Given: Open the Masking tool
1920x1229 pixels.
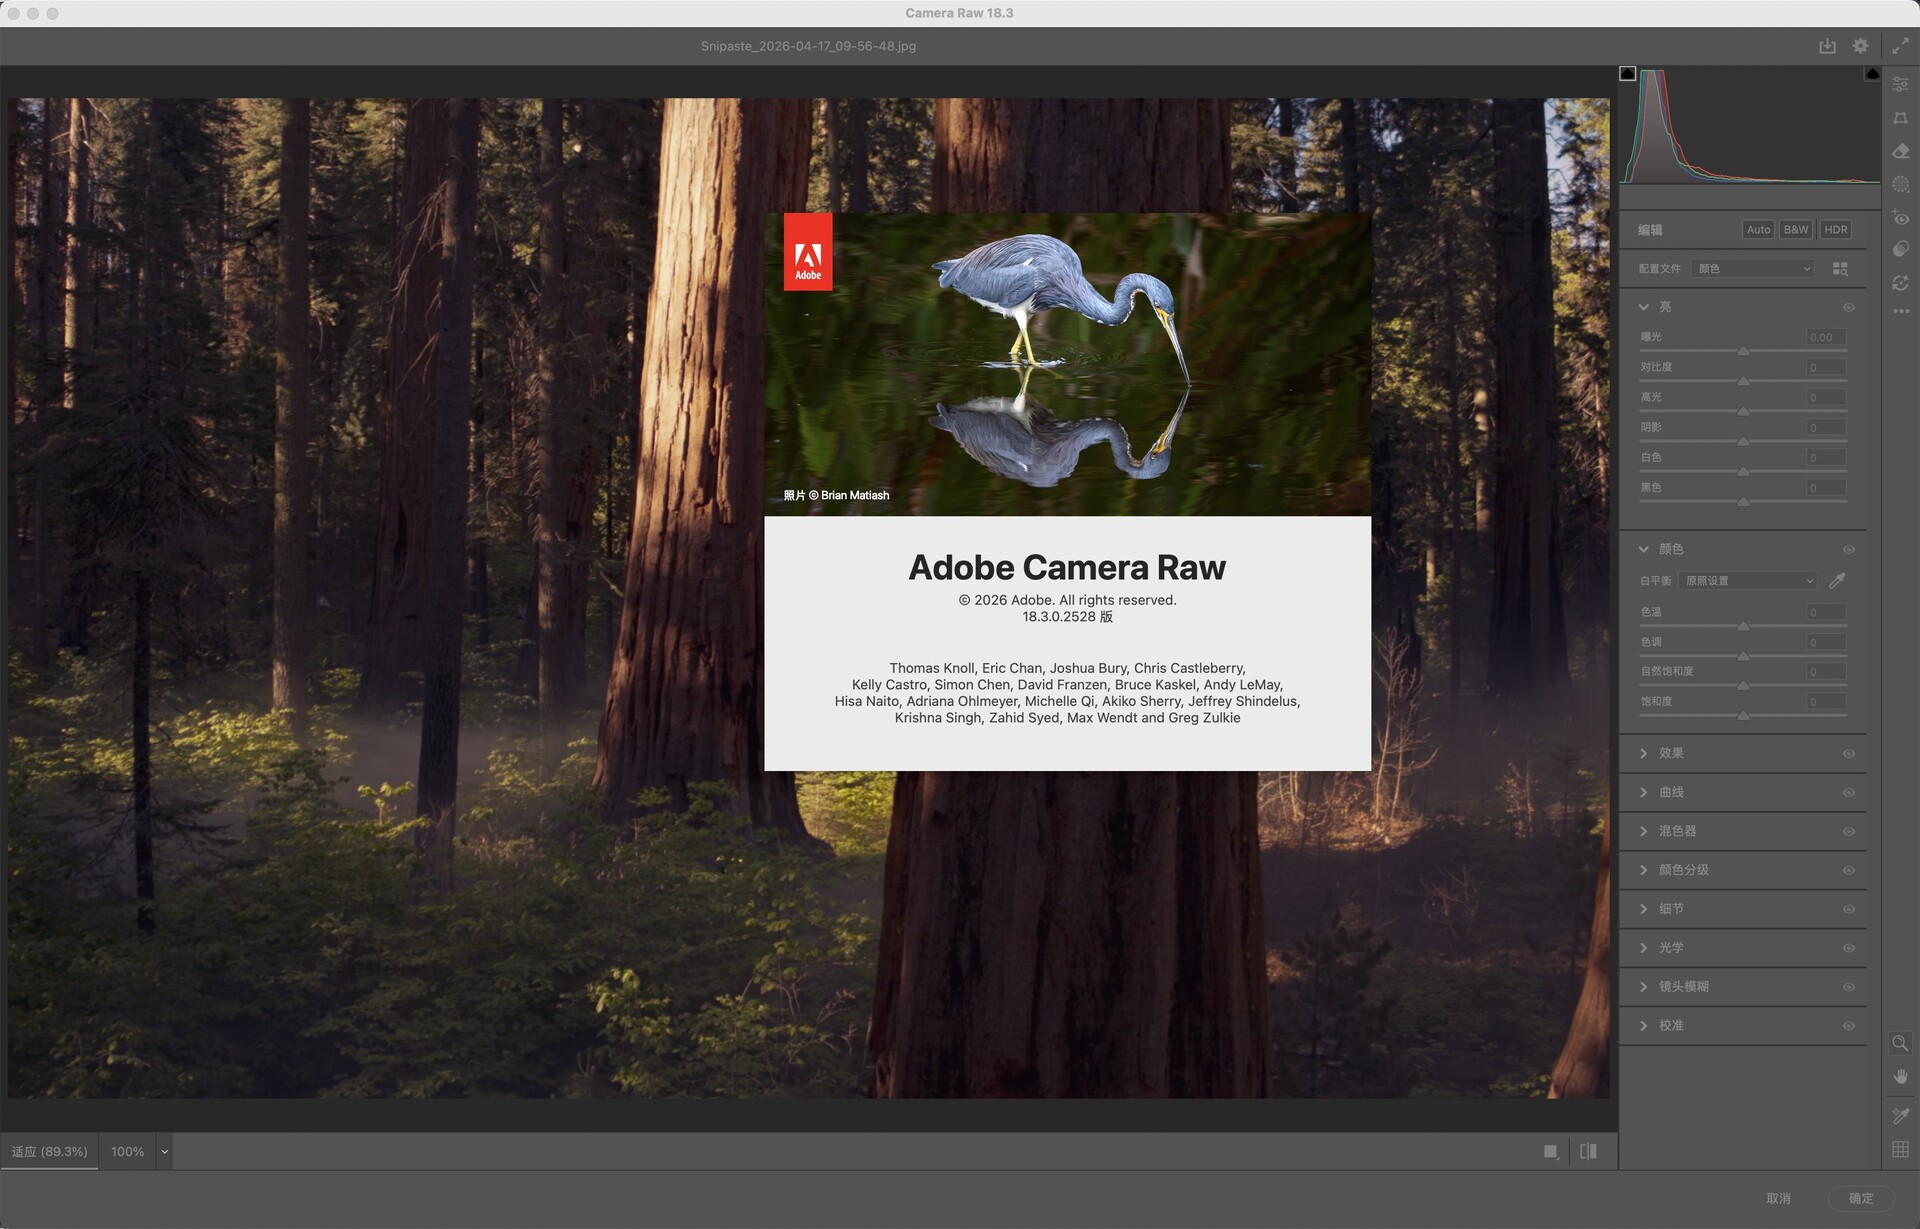Looking at the screenshot, I should click(1900, 184).
